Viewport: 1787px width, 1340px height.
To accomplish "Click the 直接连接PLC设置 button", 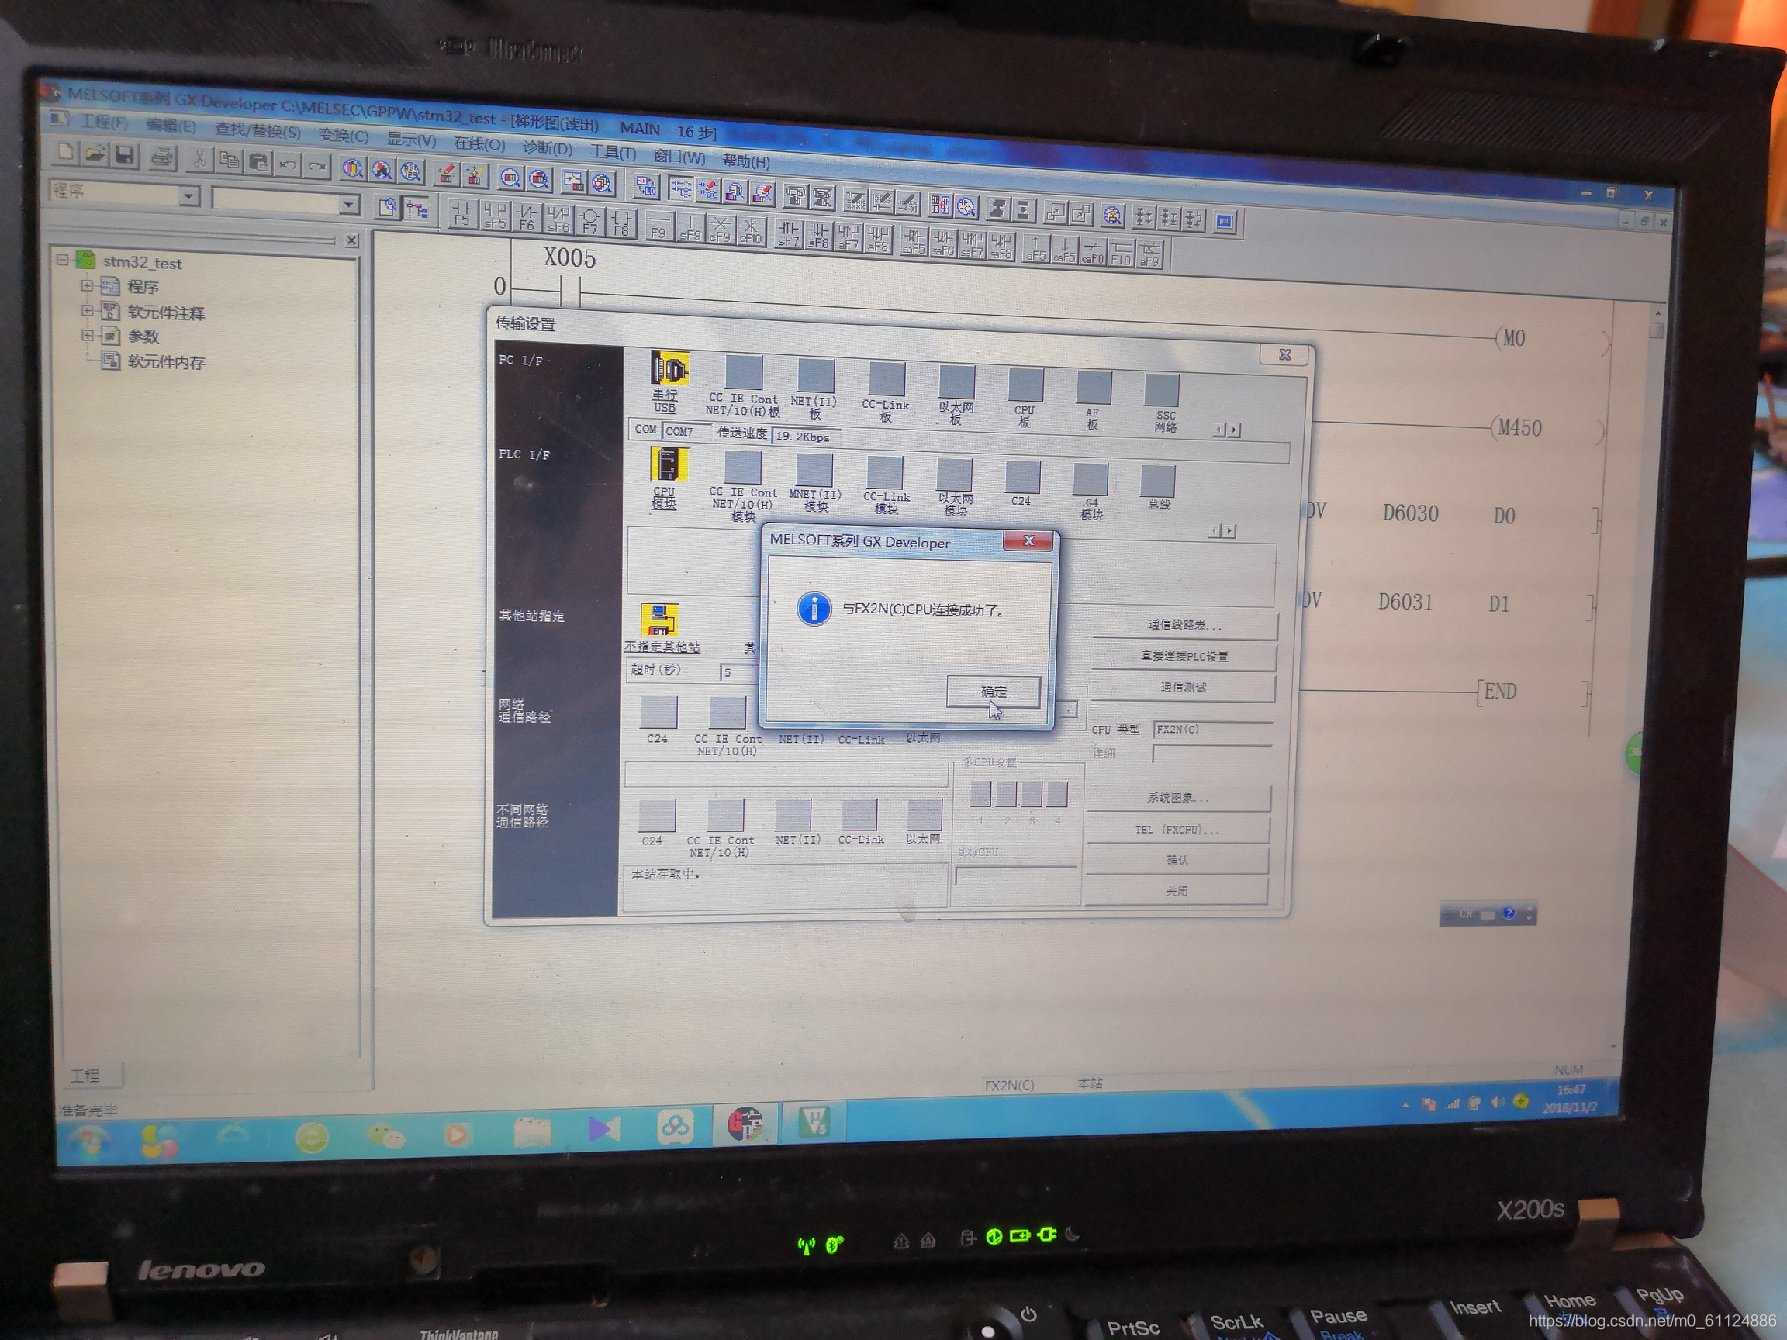I will tap(1183, 657).
